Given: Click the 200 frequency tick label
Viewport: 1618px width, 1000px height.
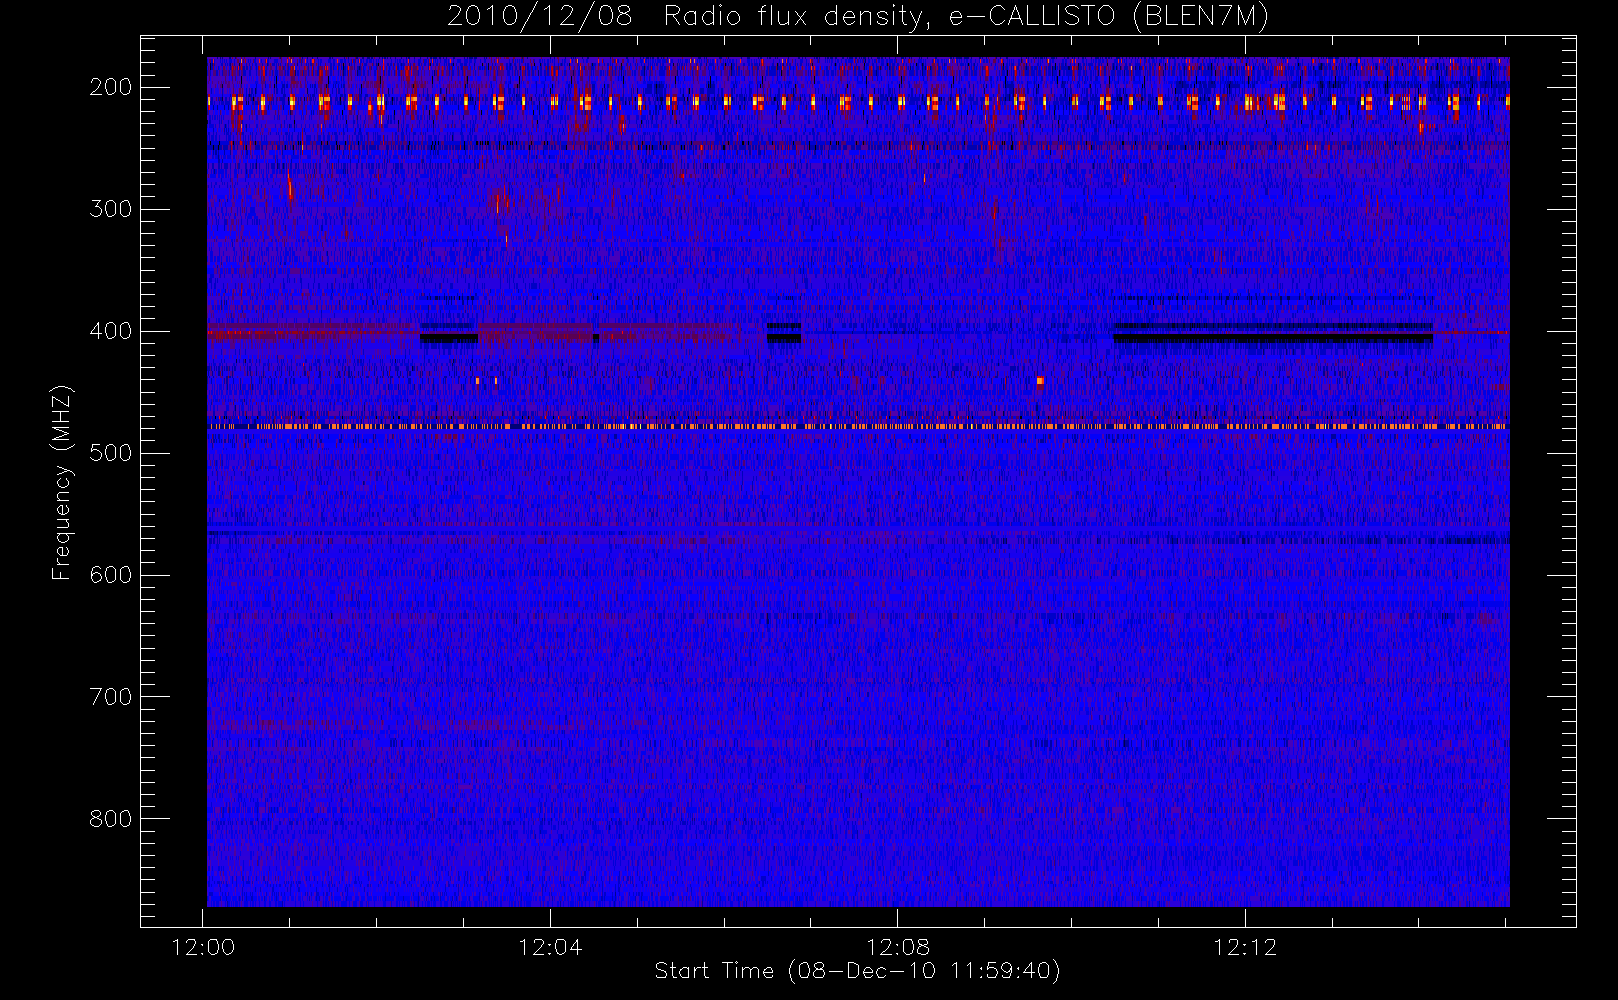Looking at the screenshot, I should 111,87.
